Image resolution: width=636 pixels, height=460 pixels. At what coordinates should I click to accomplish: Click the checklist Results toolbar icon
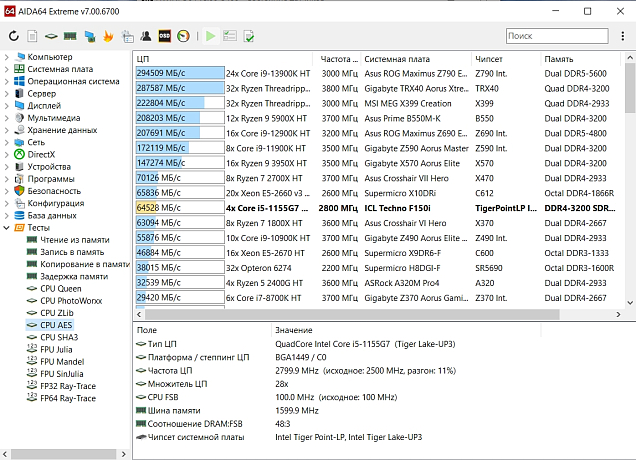[229, 36]
